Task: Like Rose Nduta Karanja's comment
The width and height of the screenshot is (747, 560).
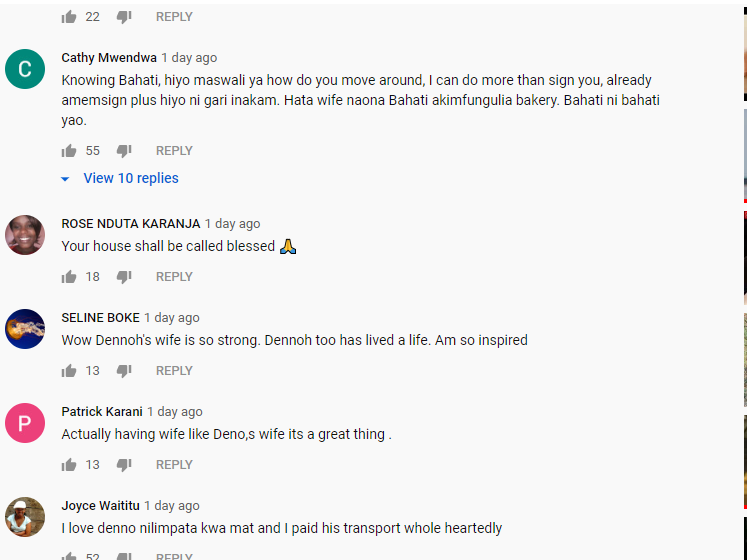Action: click(x=69, y=277)
